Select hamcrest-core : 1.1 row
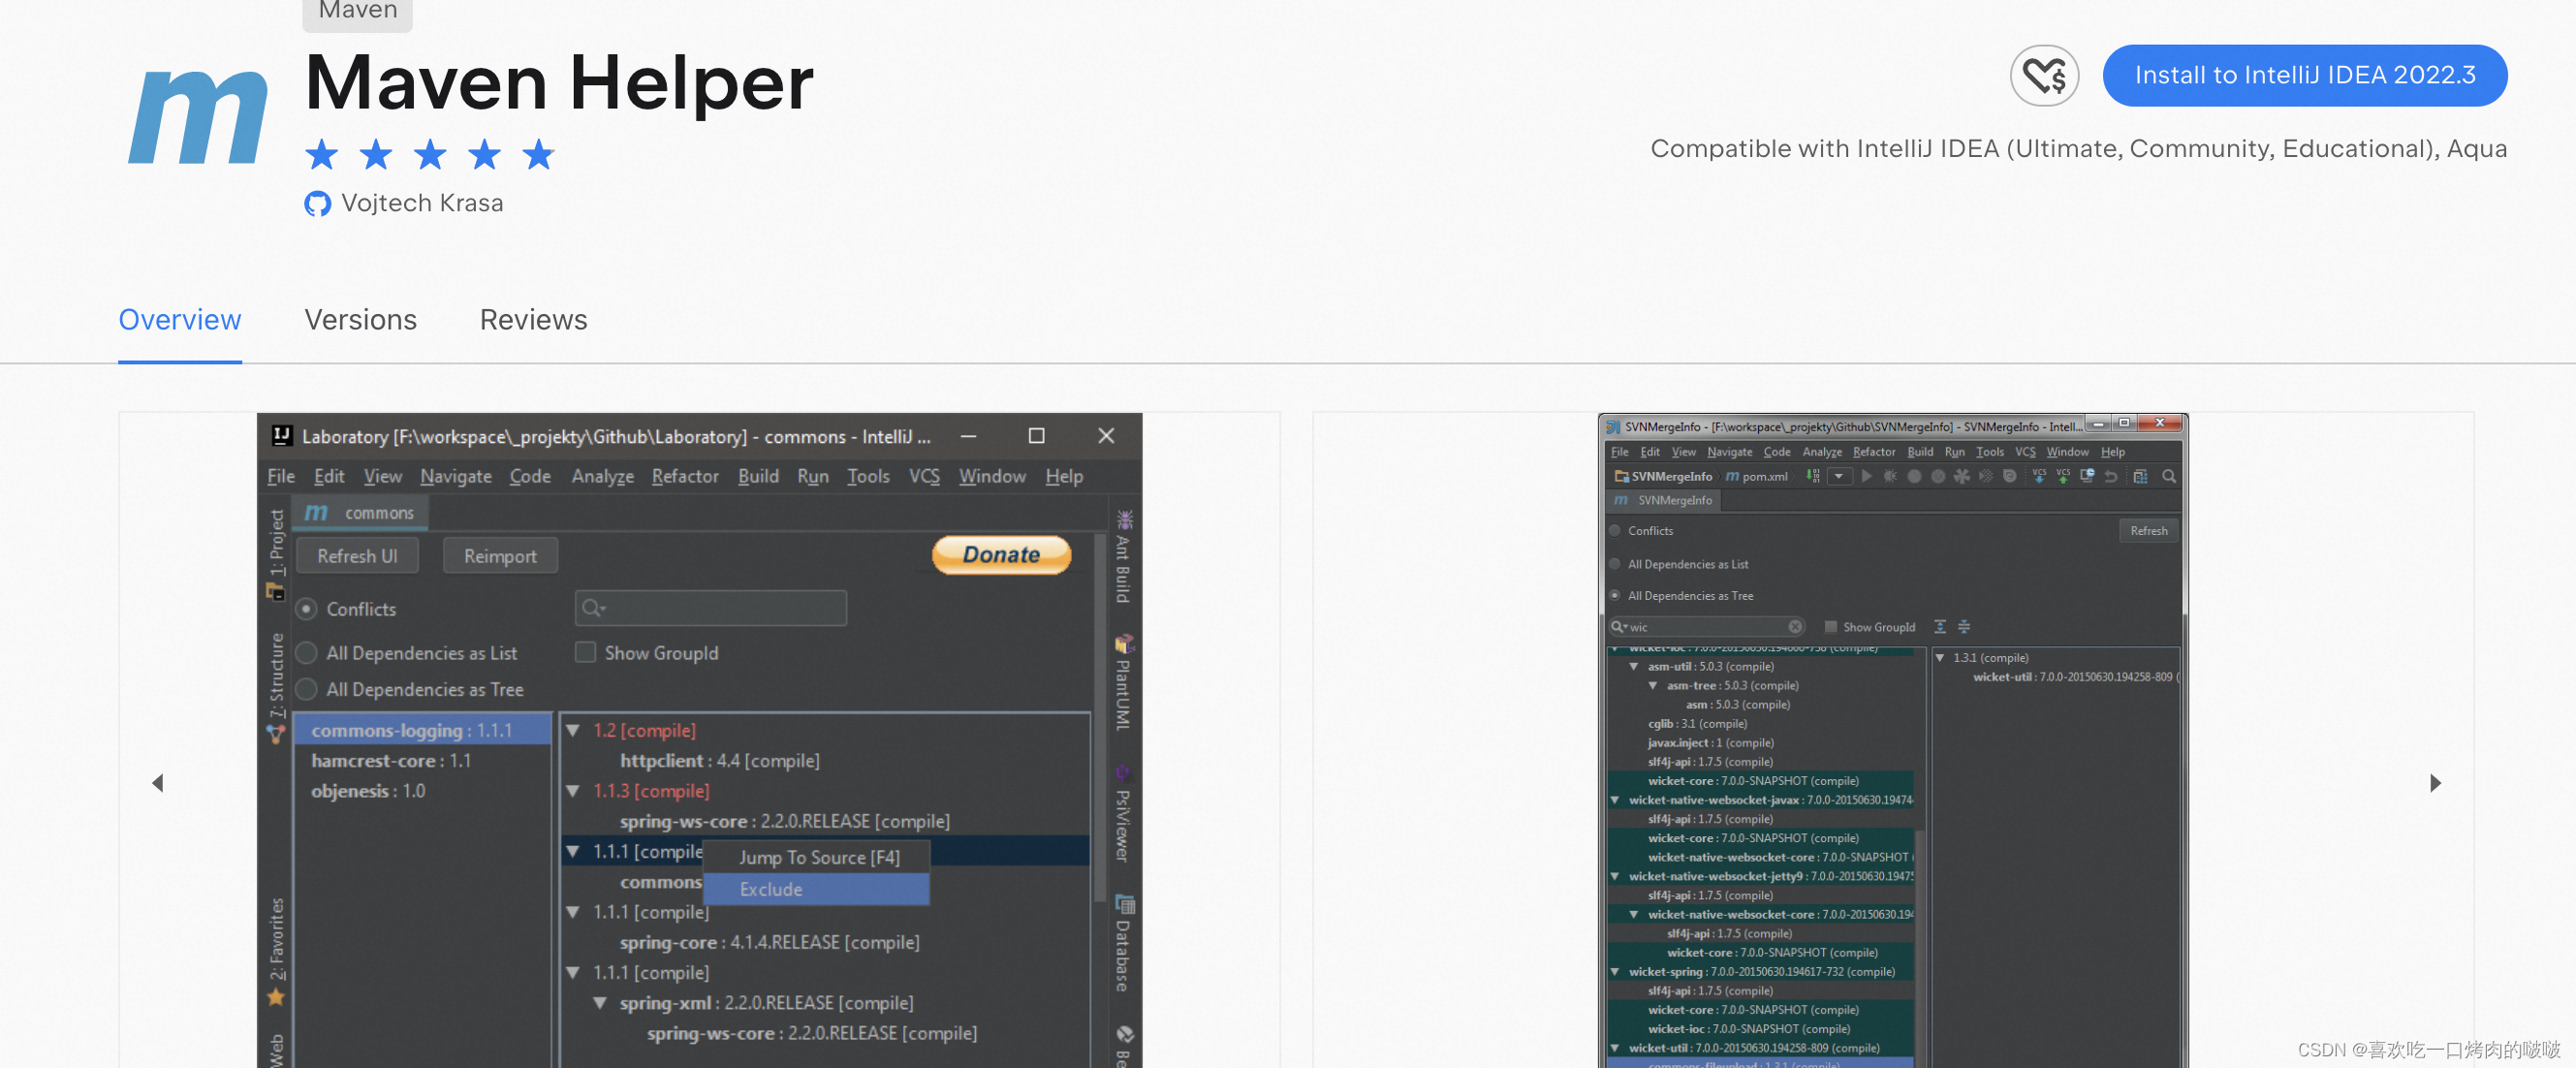The width and height of the screenshot is (2576, 1068). [x=422, y=761]
